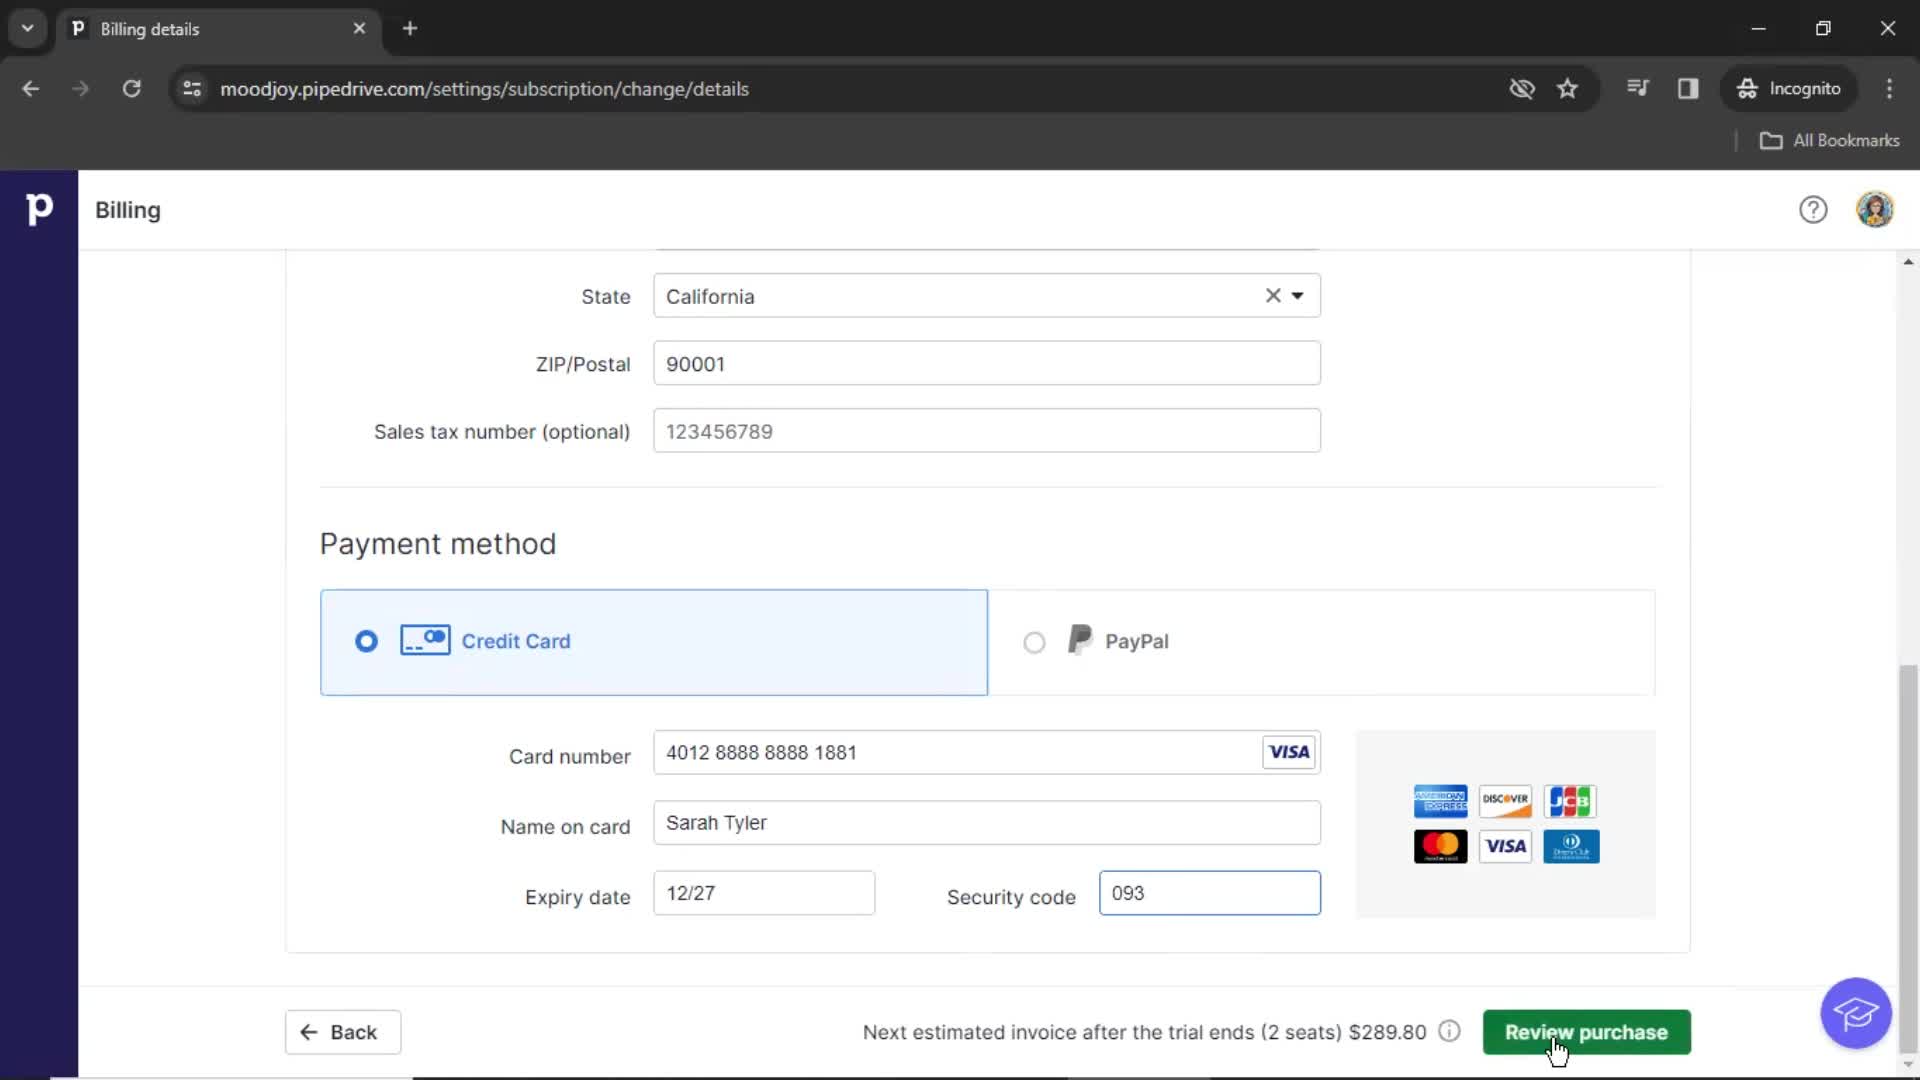Click the clear X button on California

[1274, 297]
